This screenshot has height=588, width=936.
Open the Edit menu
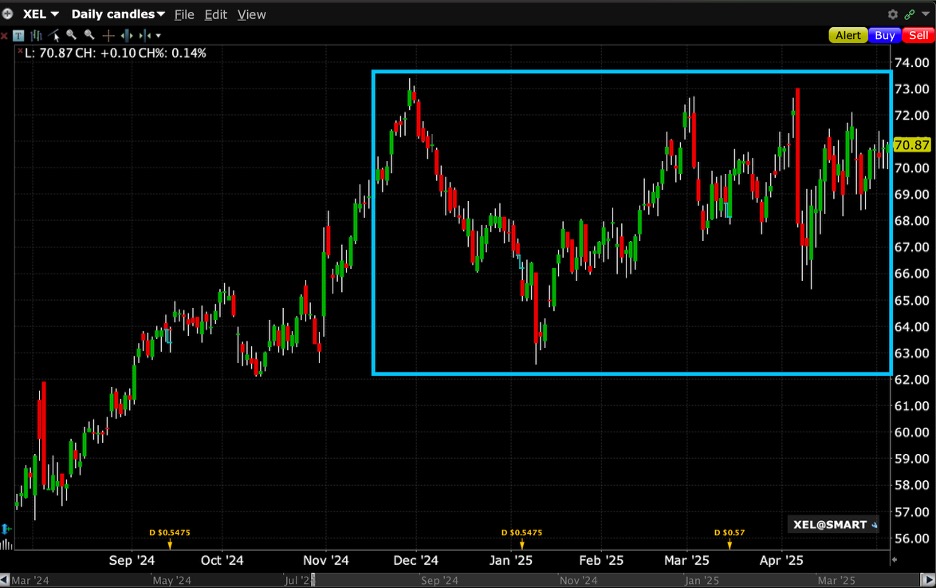(x=215, y=14)
